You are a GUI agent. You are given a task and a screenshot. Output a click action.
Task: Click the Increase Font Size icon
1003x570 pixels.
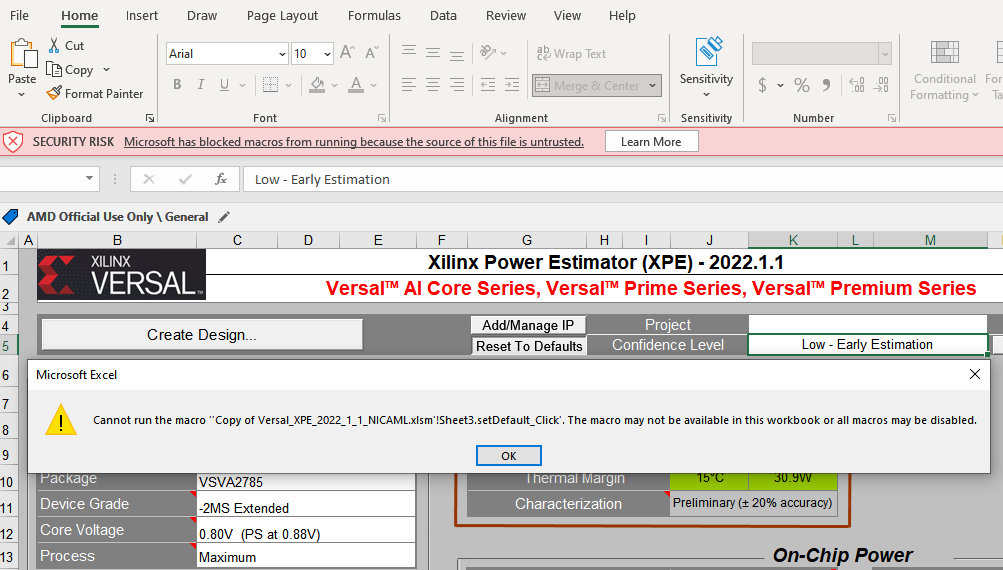click(x=347, y=53)
